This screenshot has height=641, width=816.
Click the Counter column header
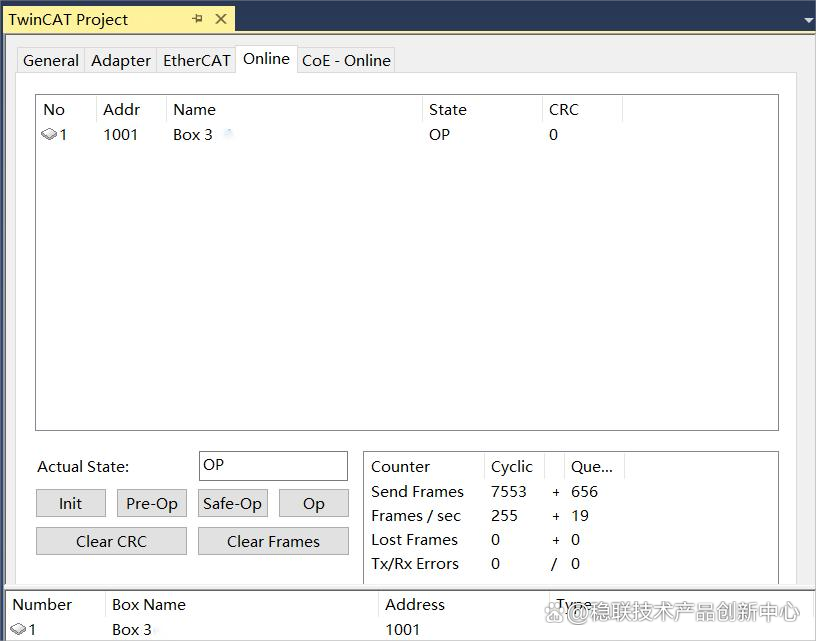coord(424,466)
